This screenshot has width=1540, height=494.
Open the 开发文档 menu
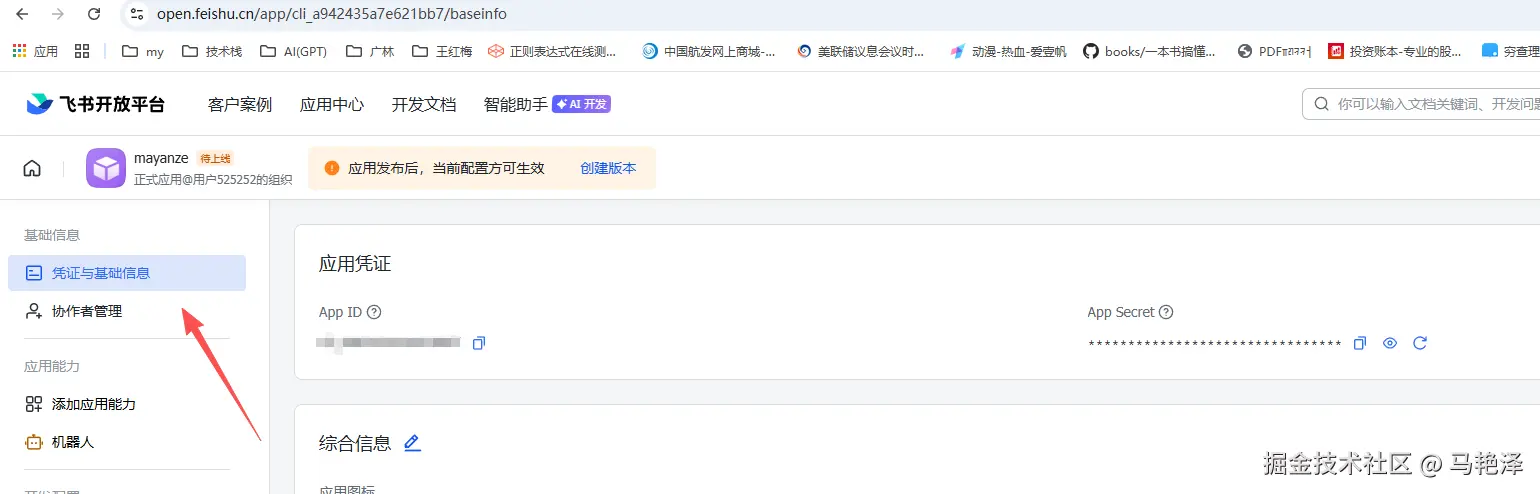click(424, 104)
